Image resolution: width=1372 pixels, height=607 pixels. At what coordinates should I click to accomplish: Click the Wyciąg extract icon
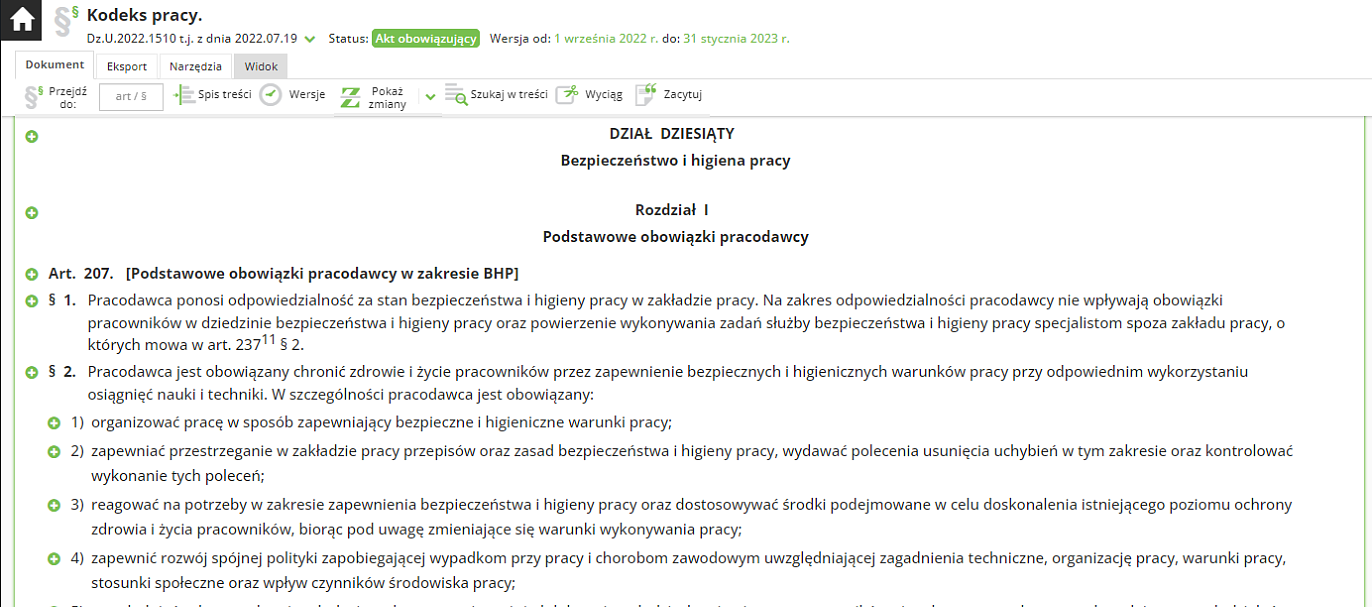pos(567,95)
